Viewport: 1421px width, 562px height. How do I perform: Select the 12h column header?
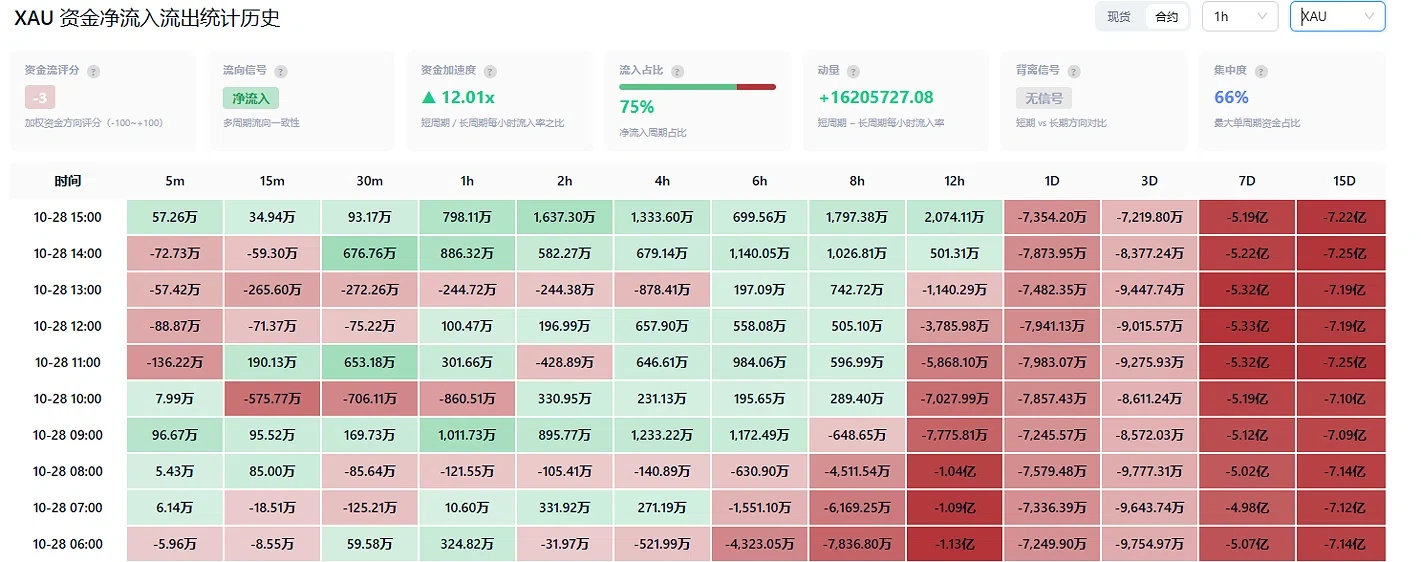click(955, 181)
